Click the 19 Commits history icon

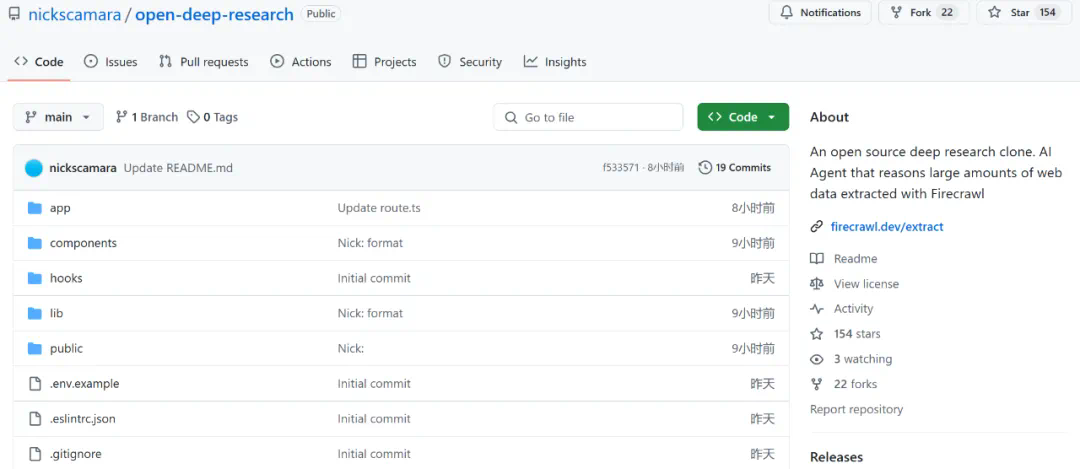coord(705,168)
